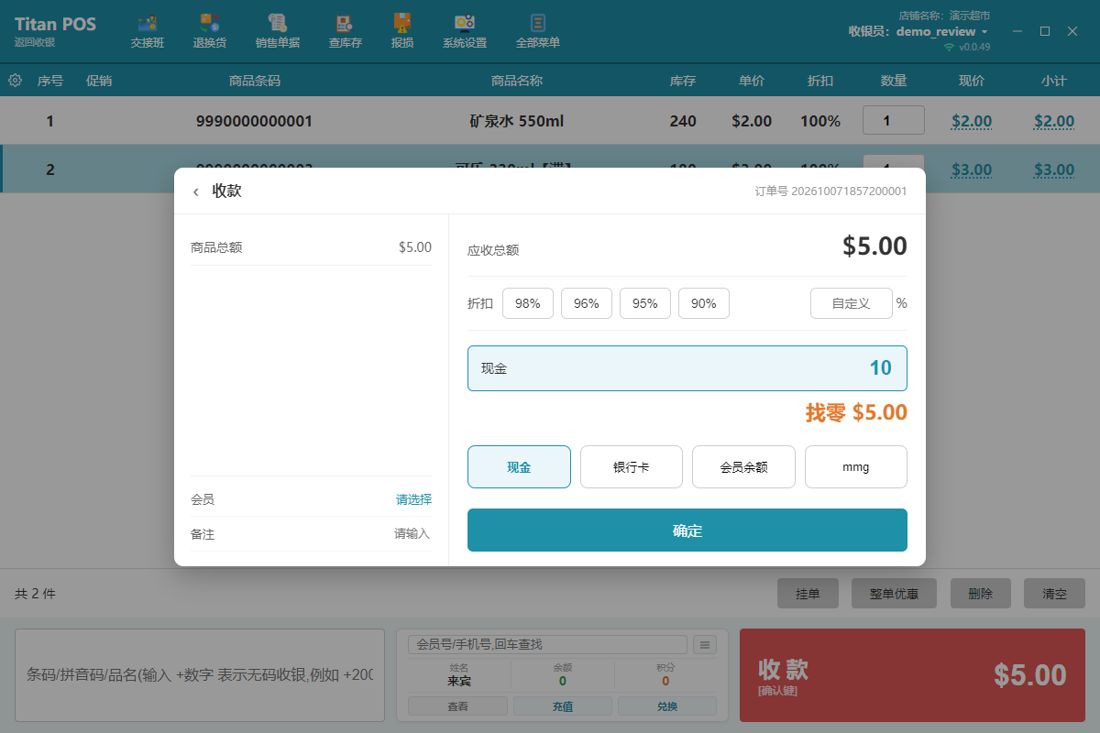Open the 系统设置 system settings icon
The height and width of the screenshot is (733, 1100).
coord(464,32)
